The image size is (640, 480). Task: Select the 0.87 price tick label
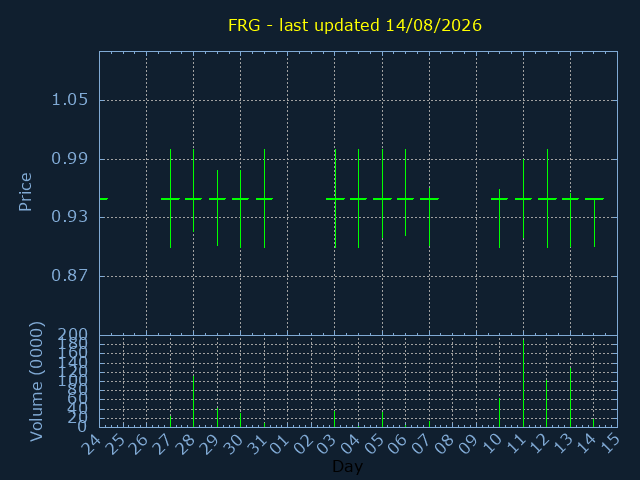69,276
